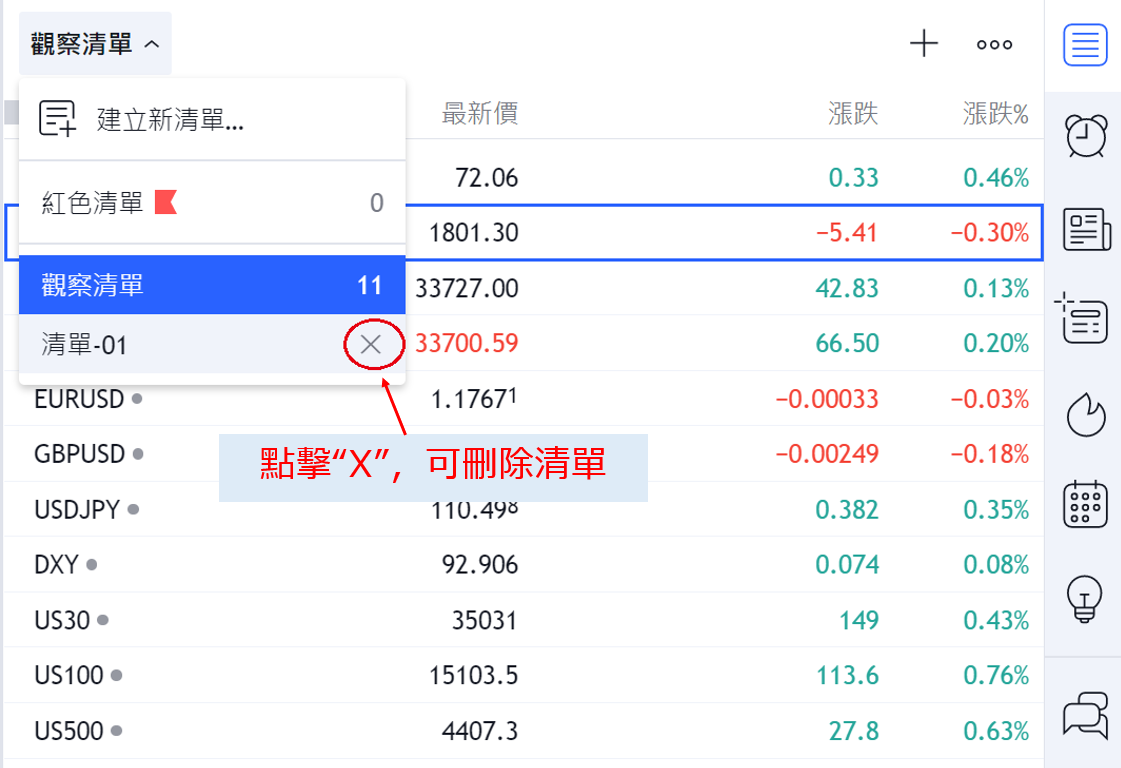Open the three-dot more options menu
The width and height of the screenshot is (1121, 768).
[x=994, y=44]
